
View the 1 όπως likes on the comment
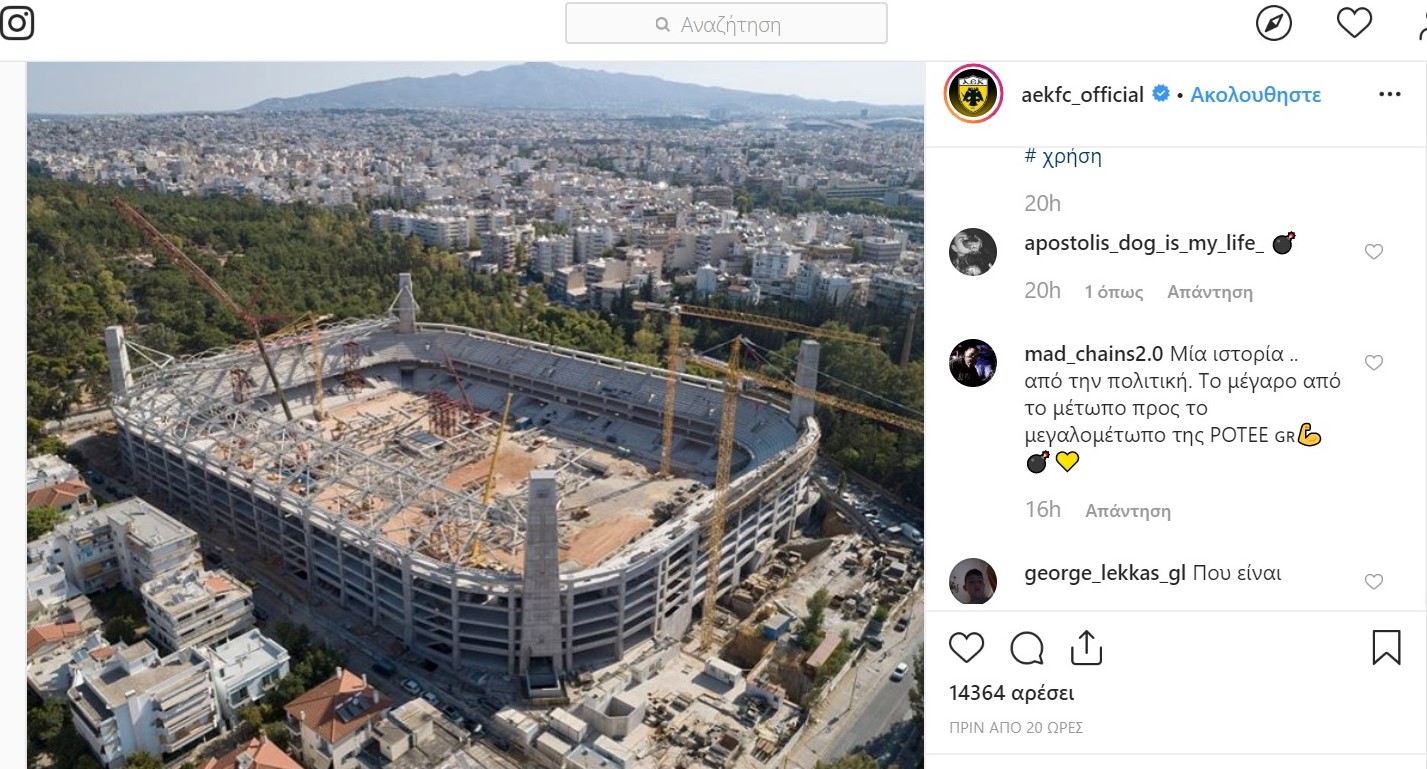pos(1114,292)
